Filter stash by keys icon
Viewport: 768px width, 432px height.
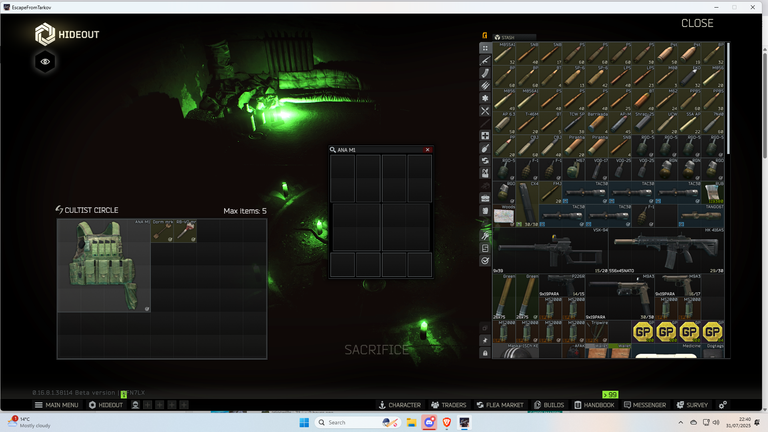pyautogui.click(x=485, y=236)
